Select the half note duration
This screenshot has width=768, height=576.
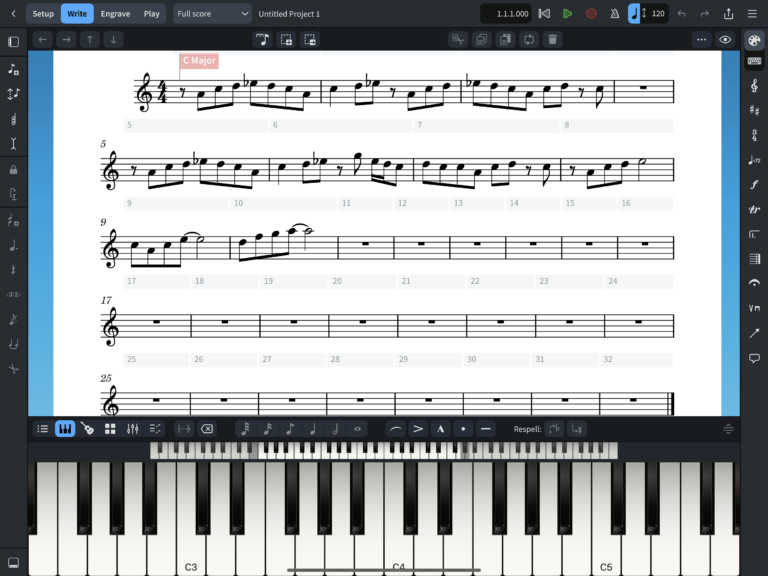click(335, 429)
